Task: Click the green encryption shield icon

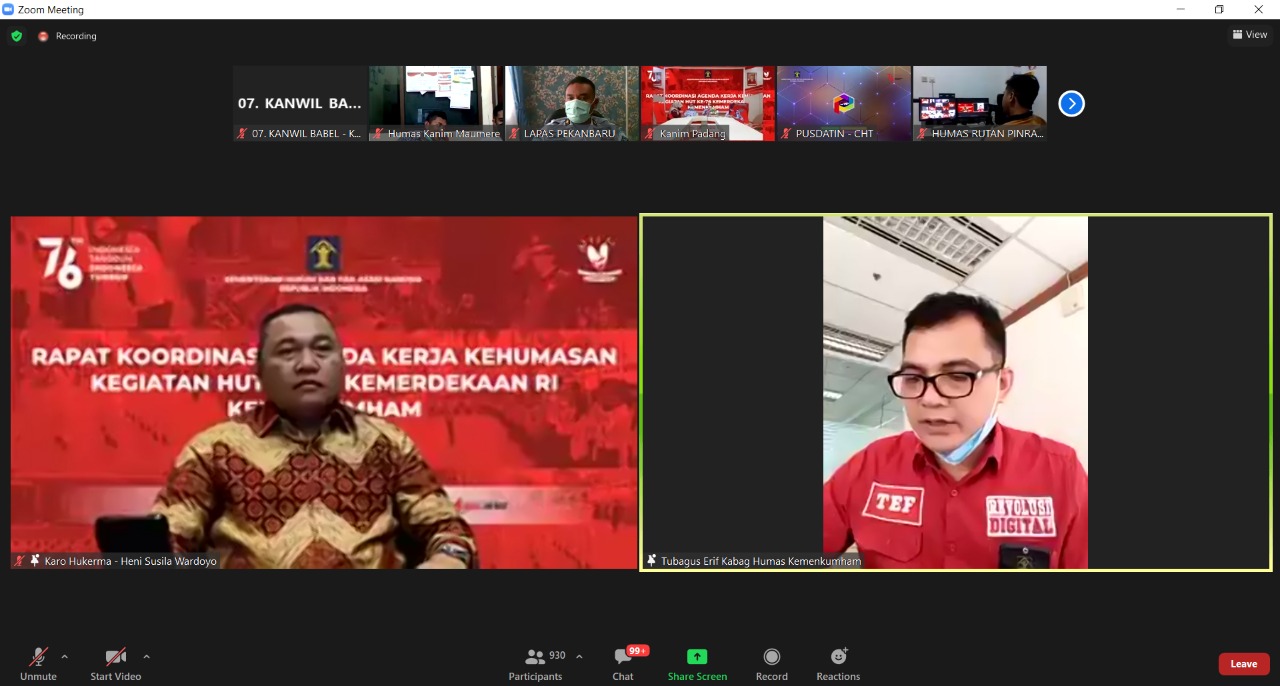Action: pyautogui.click(x=16, y=36)
